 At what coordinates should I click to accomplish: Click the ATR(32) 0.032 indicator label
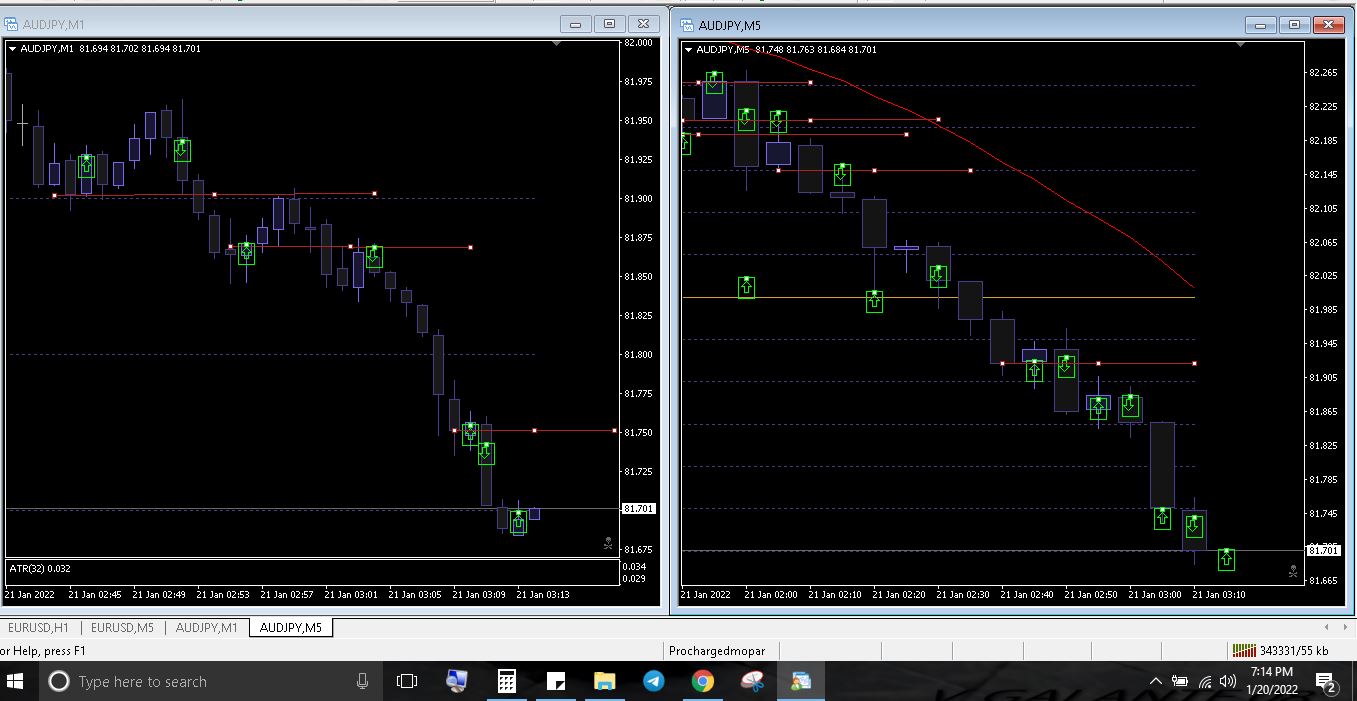pyautogui.click(x=40, y=568)
